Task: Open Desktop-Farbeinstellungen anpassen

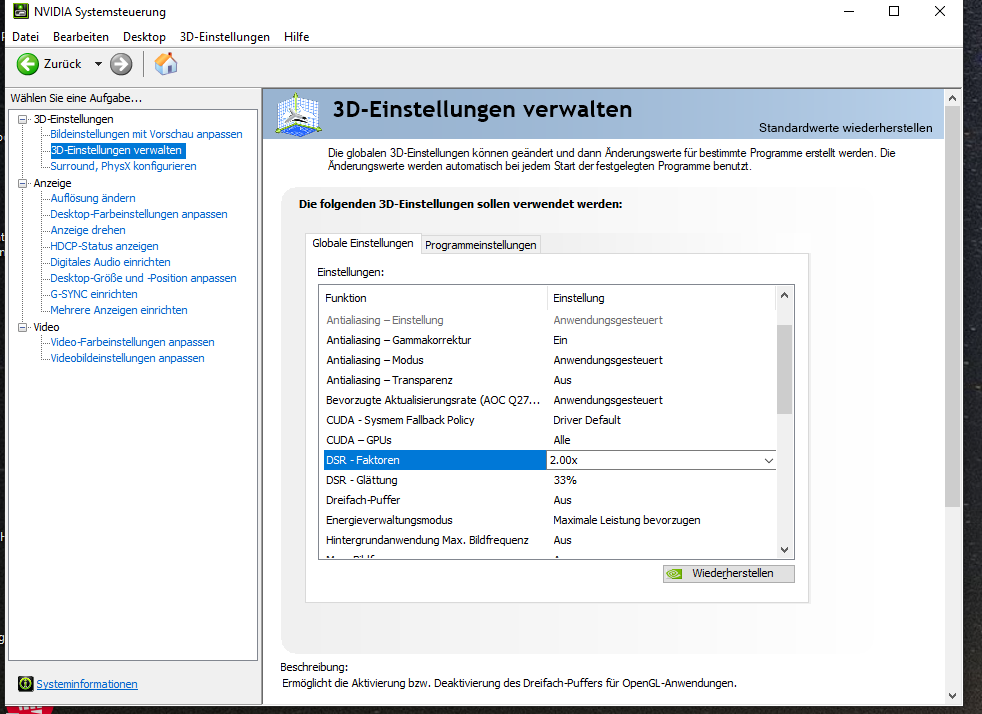Action: tap(139, 214)
